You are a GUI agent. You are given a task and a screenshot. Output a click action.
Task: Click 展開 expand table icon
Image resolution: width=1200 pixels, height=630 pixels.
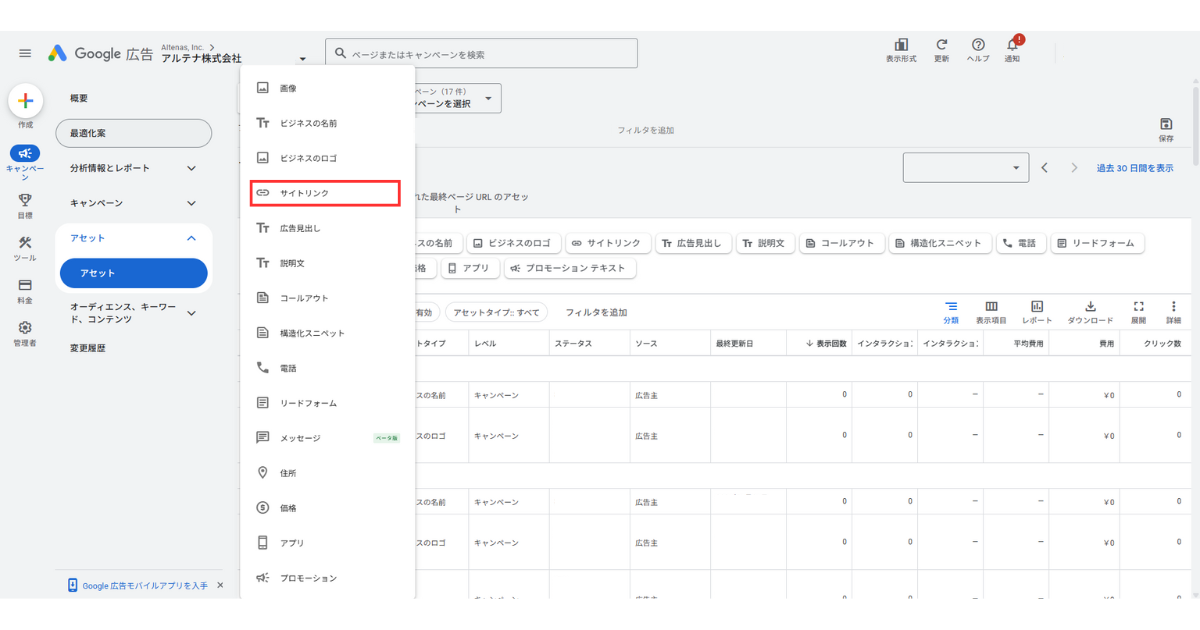(1138, 306)
